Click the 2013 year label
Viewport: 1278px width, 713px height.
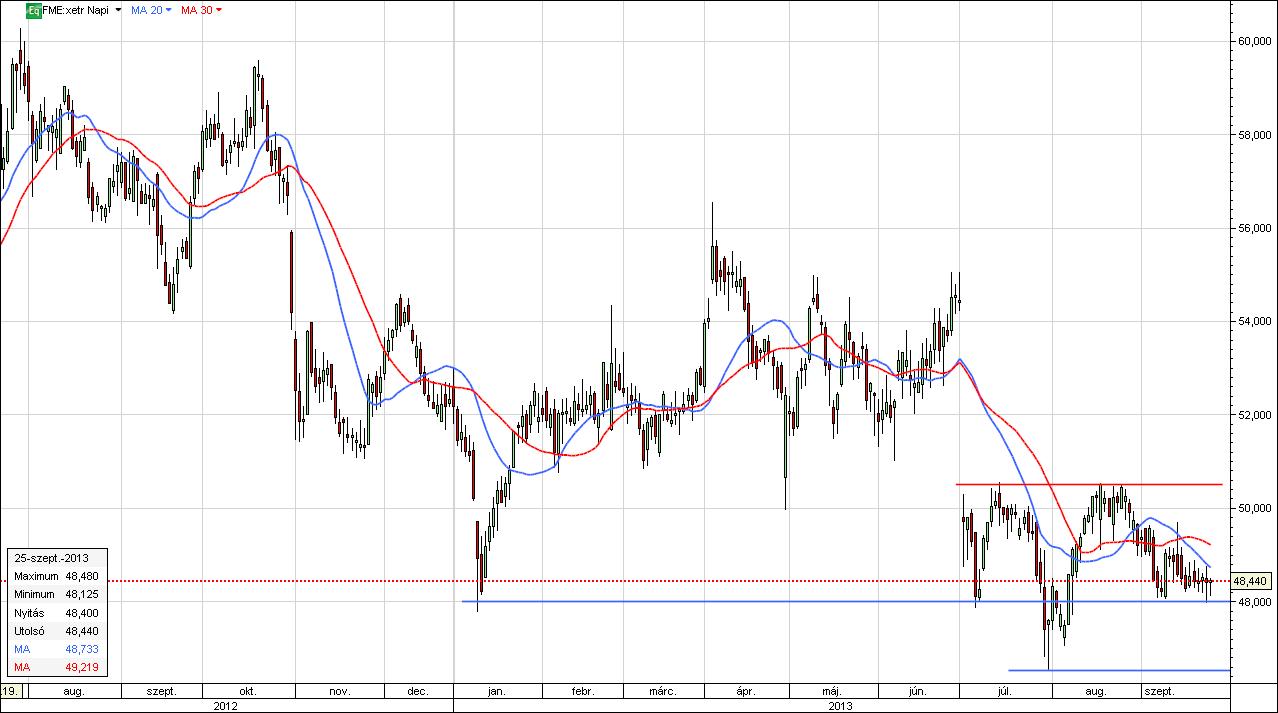click(841, 705)
